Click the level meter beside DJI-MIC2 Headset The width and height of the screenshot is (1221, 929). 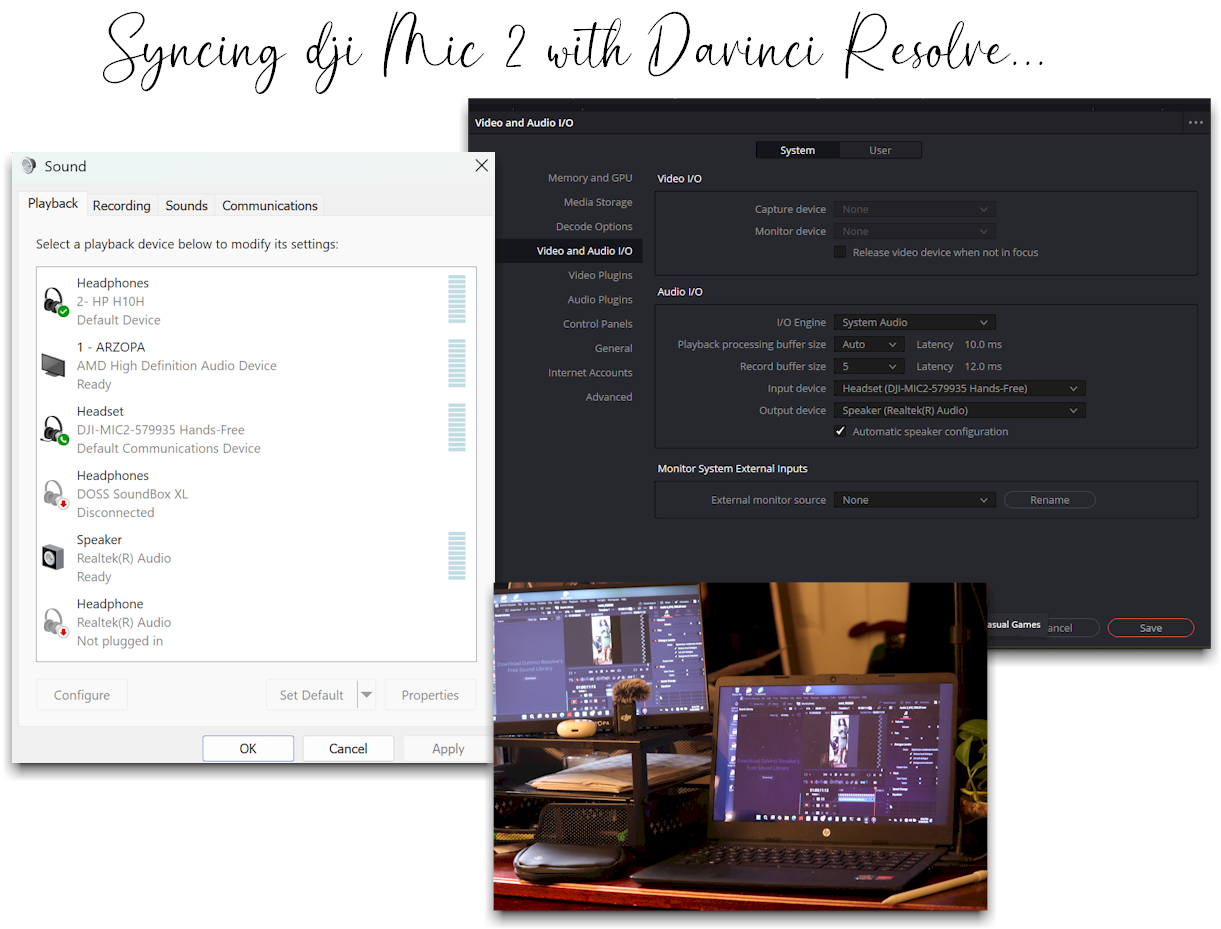(457, 428)
